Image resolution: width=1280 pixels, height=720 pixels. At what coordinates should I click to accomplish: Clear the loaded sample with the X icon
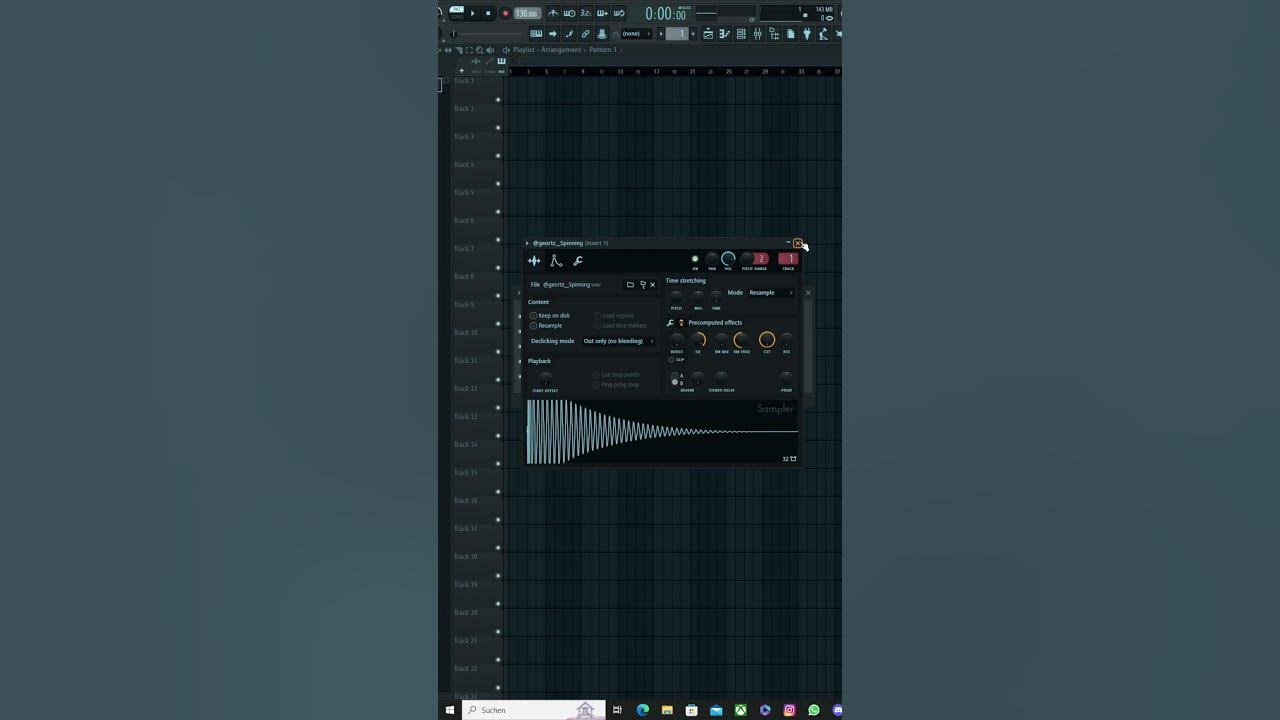click(x=653, y=285)
